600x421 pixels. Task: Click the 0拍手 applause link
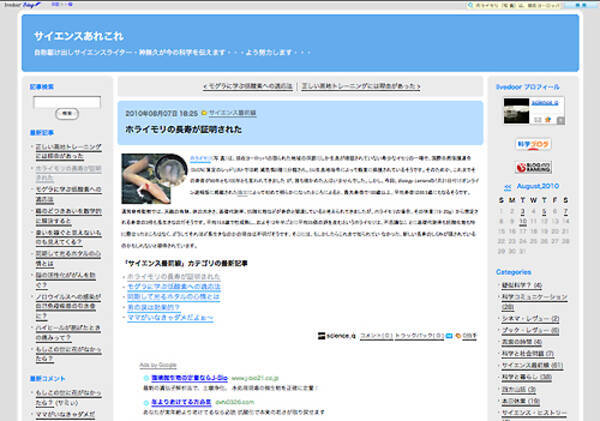click(470, 336)
